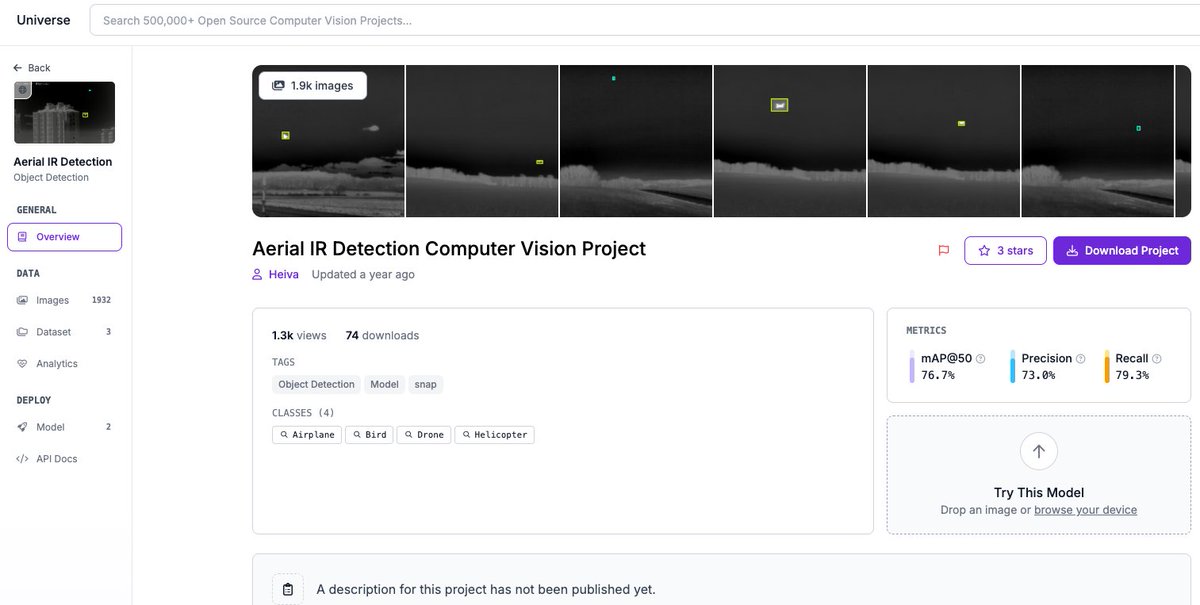The height and width of the screenshot is (605, 1200).
Task: Open the Dataset section in sidebar
Action: pyautogui.click(x=64, y=332)
